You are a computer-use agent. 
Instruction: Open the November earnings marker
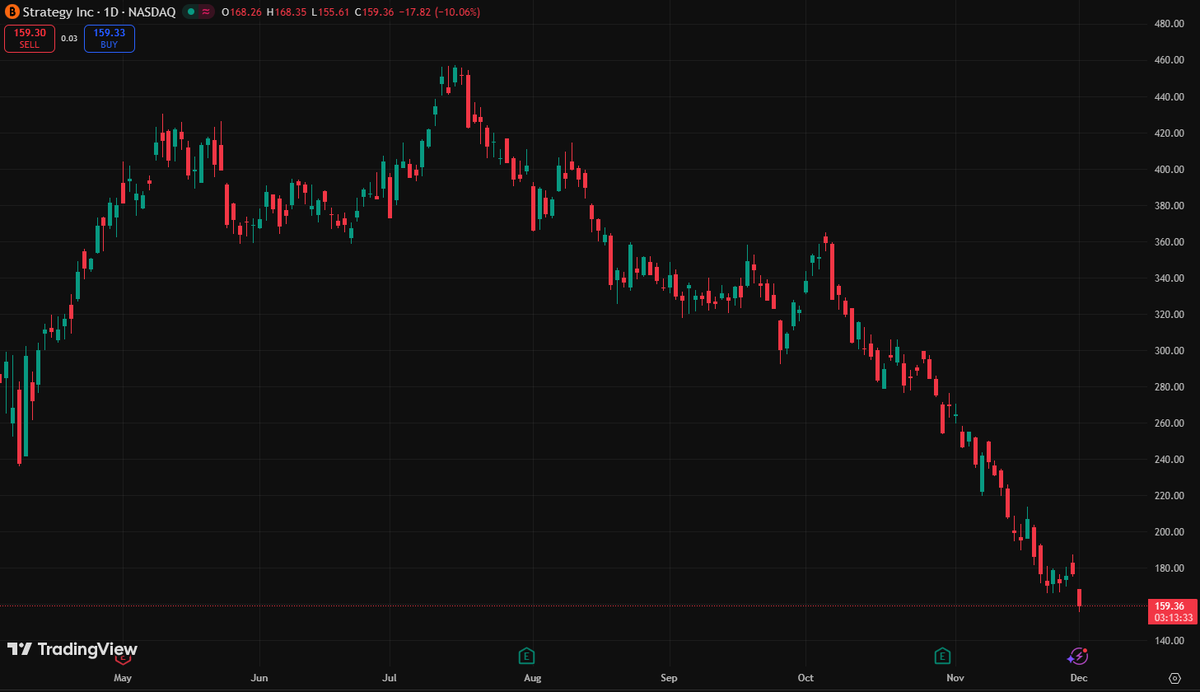click(x=942, y=656)
